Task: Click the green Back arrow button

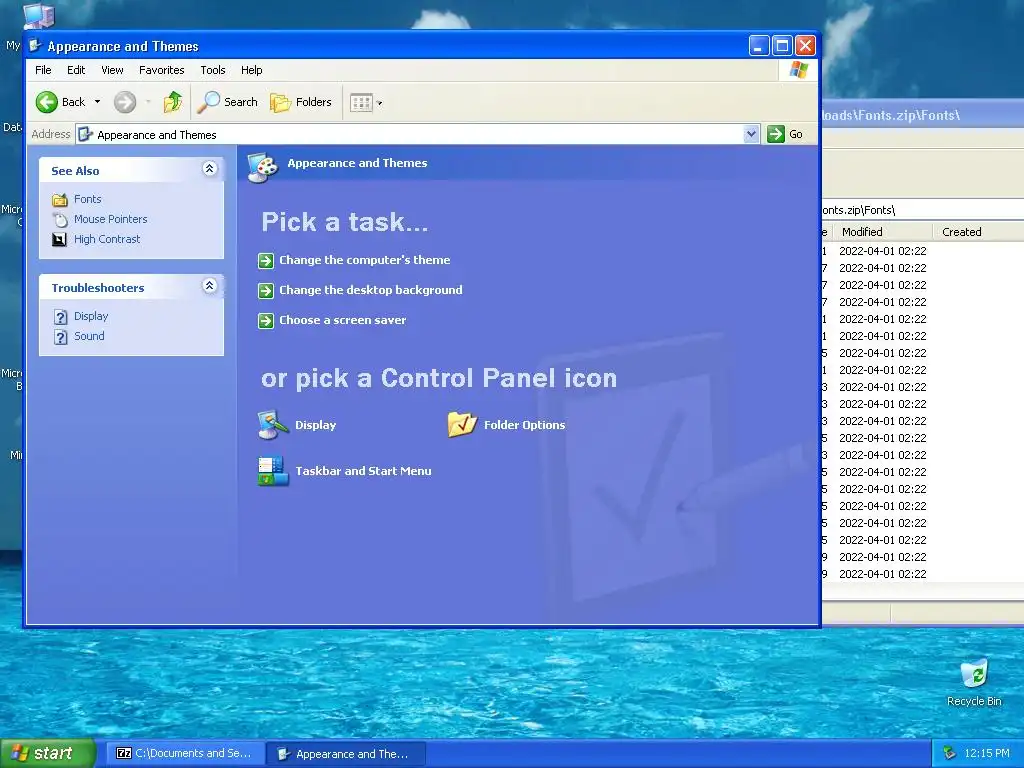Action: click(x=47, y=102)
